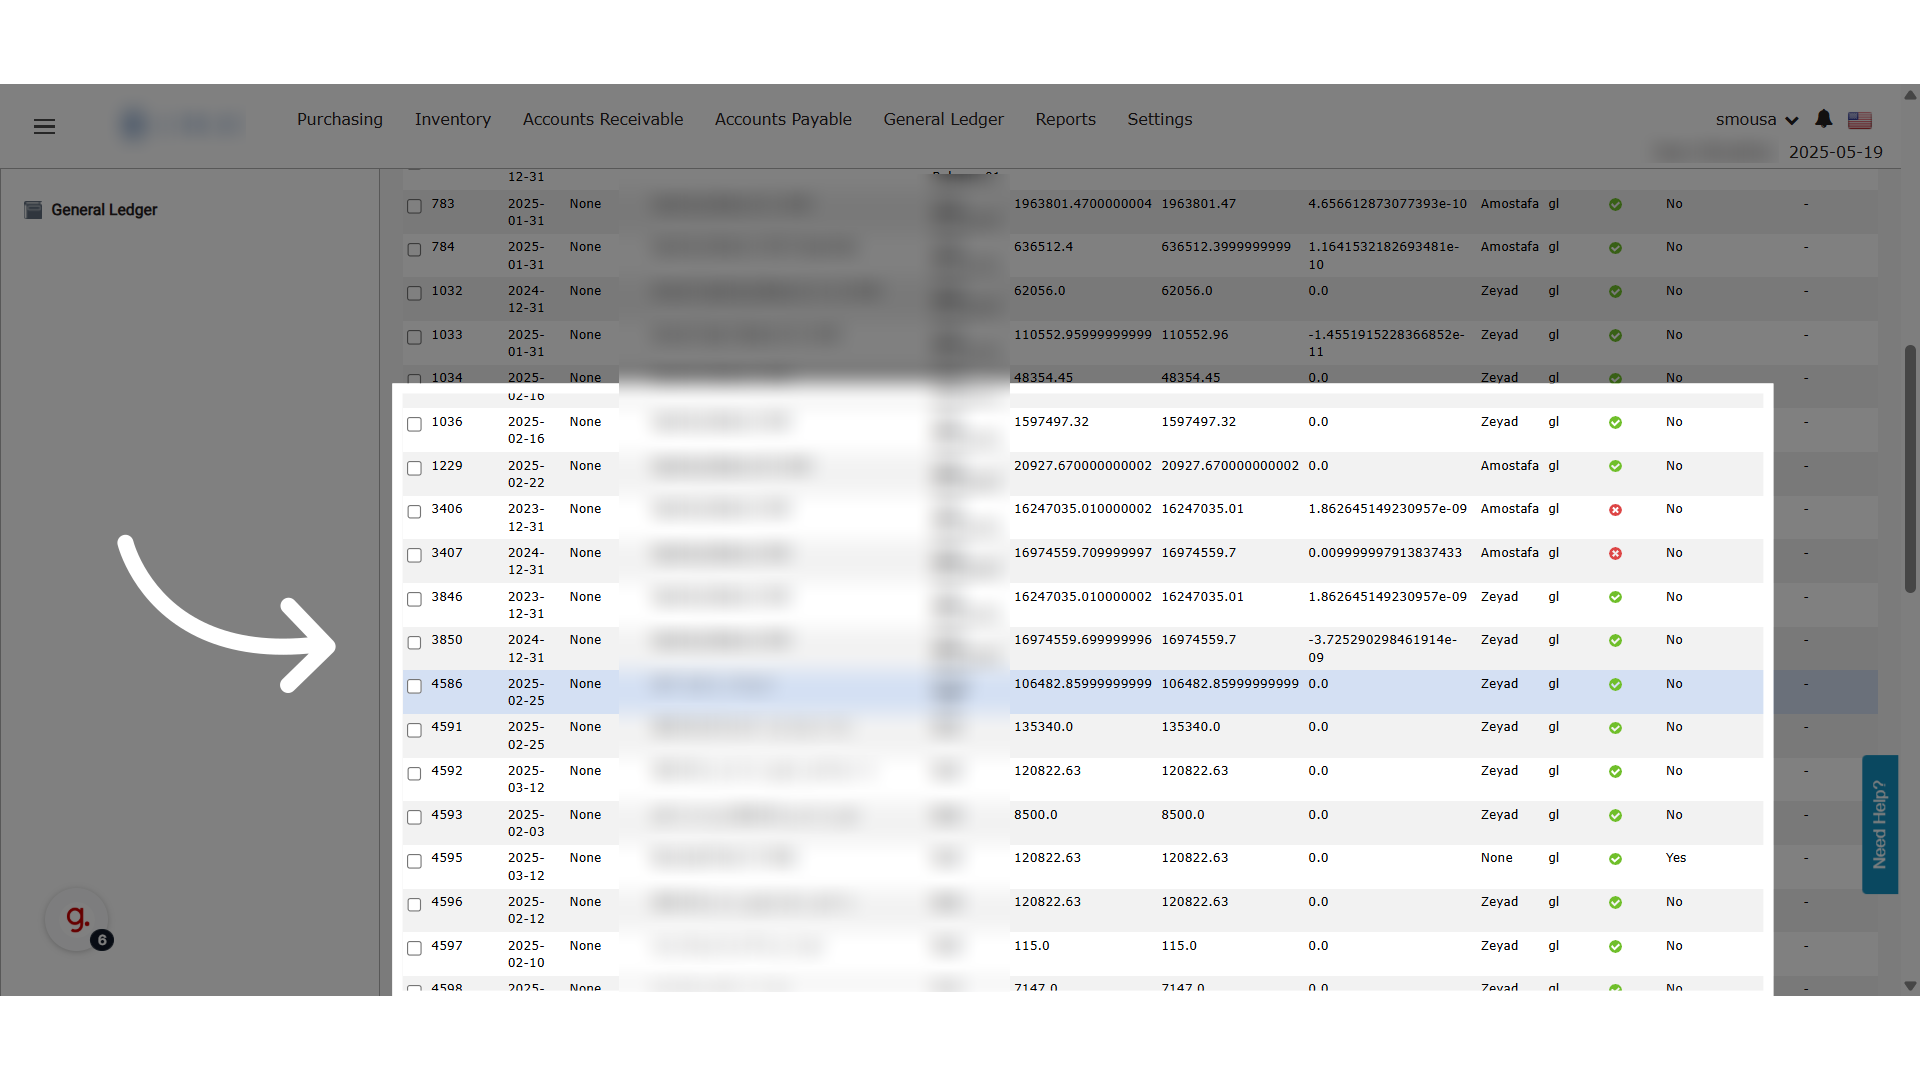
Task: Click green check status for entry 784
Action: pyautogui.click(x=1615, y=248)
